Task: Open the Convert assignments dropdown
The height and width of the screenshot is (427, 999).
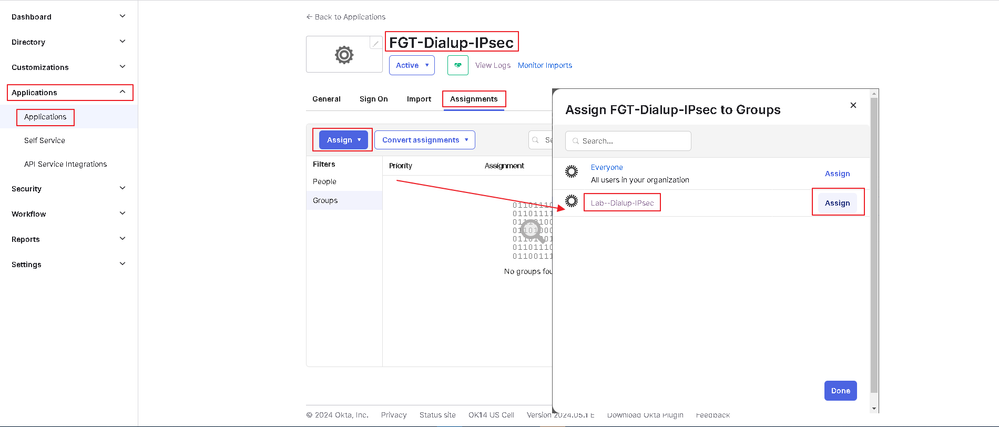Action: [x=425, y=140]
